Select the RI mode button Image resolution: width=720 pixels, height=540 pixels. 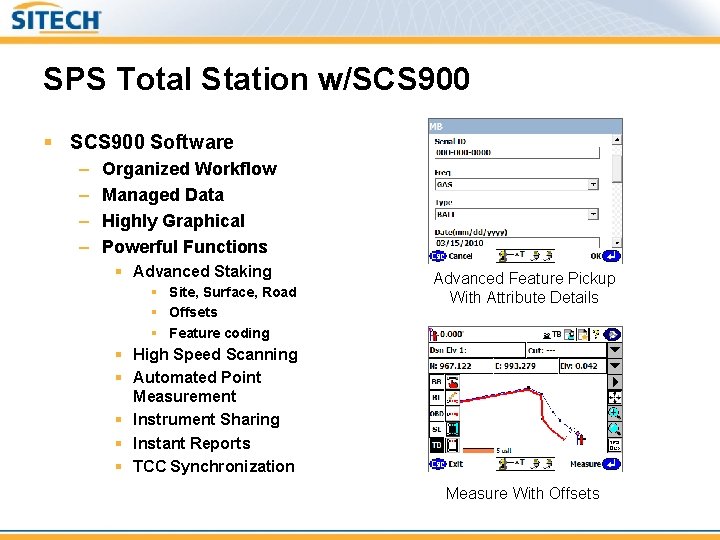click(x=436, y=398)
